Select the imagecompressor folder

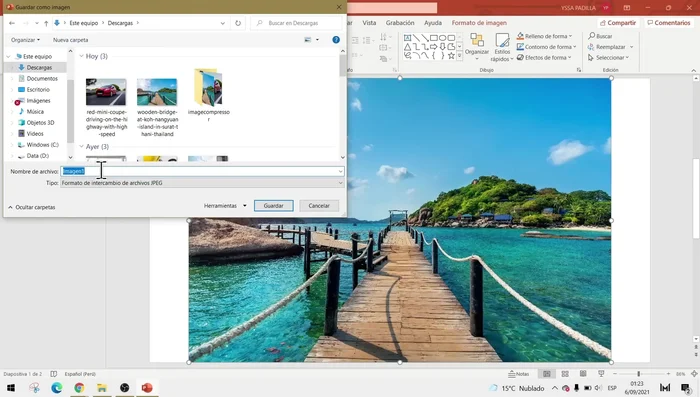(x=208, y=87)
